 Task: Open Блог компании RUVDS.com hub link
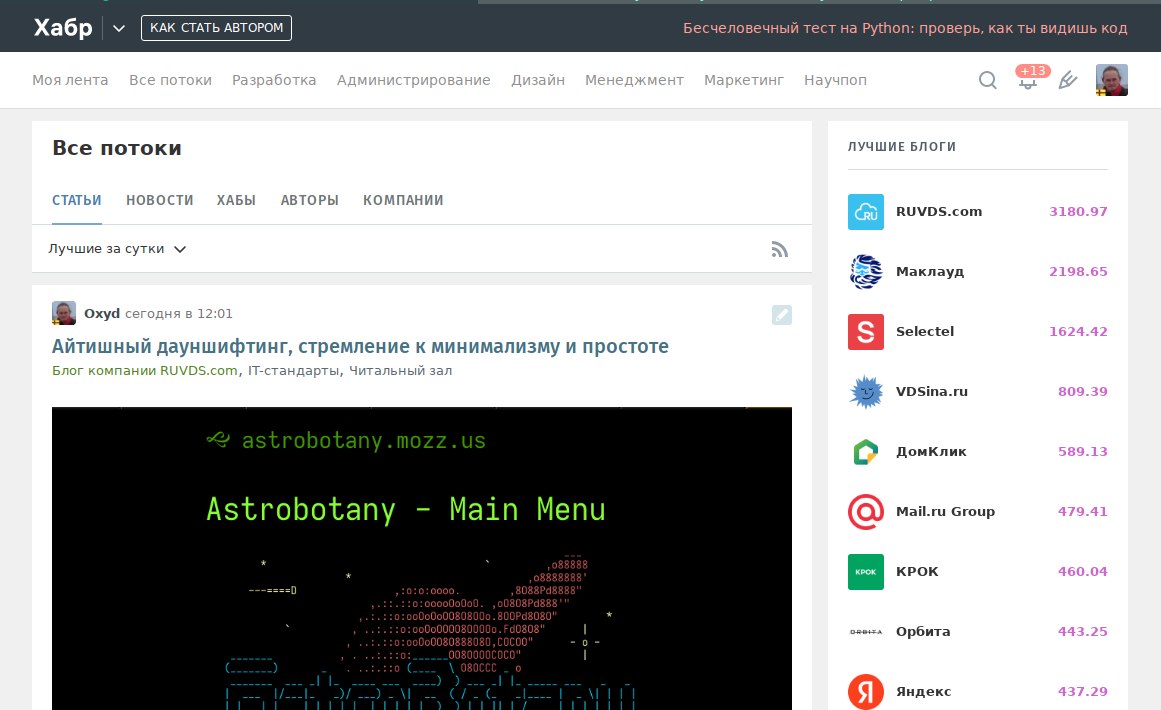pos(144,370)
